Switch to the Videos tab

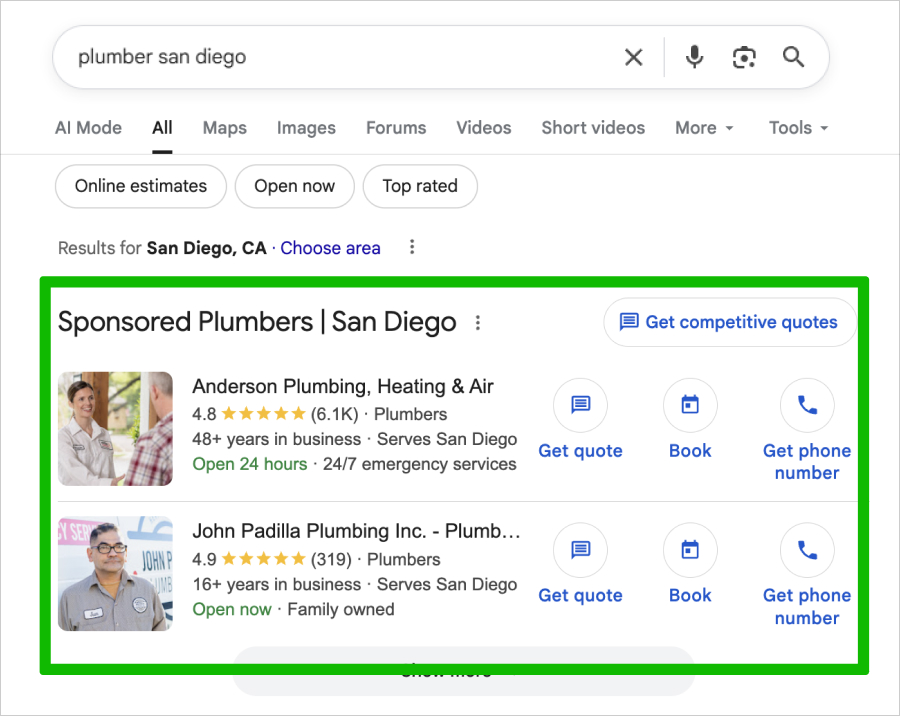tap(484, 127)
